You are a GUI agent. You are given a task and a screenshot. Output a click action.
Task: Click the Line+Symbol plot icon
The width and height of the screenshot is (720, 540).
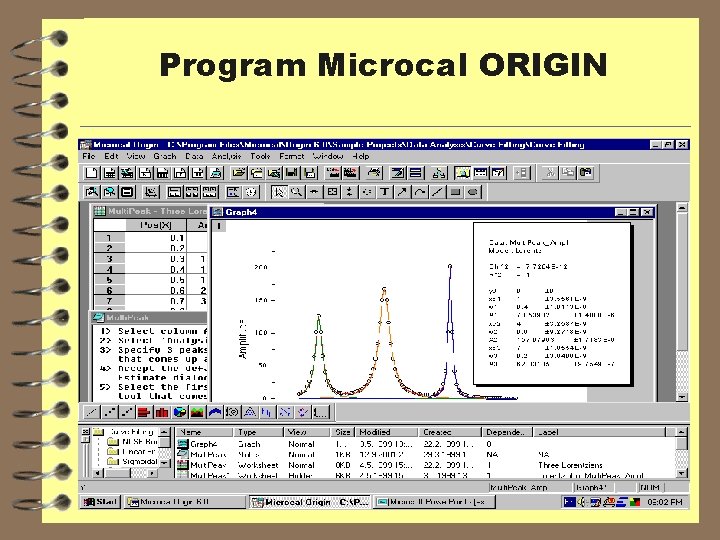tap(127, 412)
